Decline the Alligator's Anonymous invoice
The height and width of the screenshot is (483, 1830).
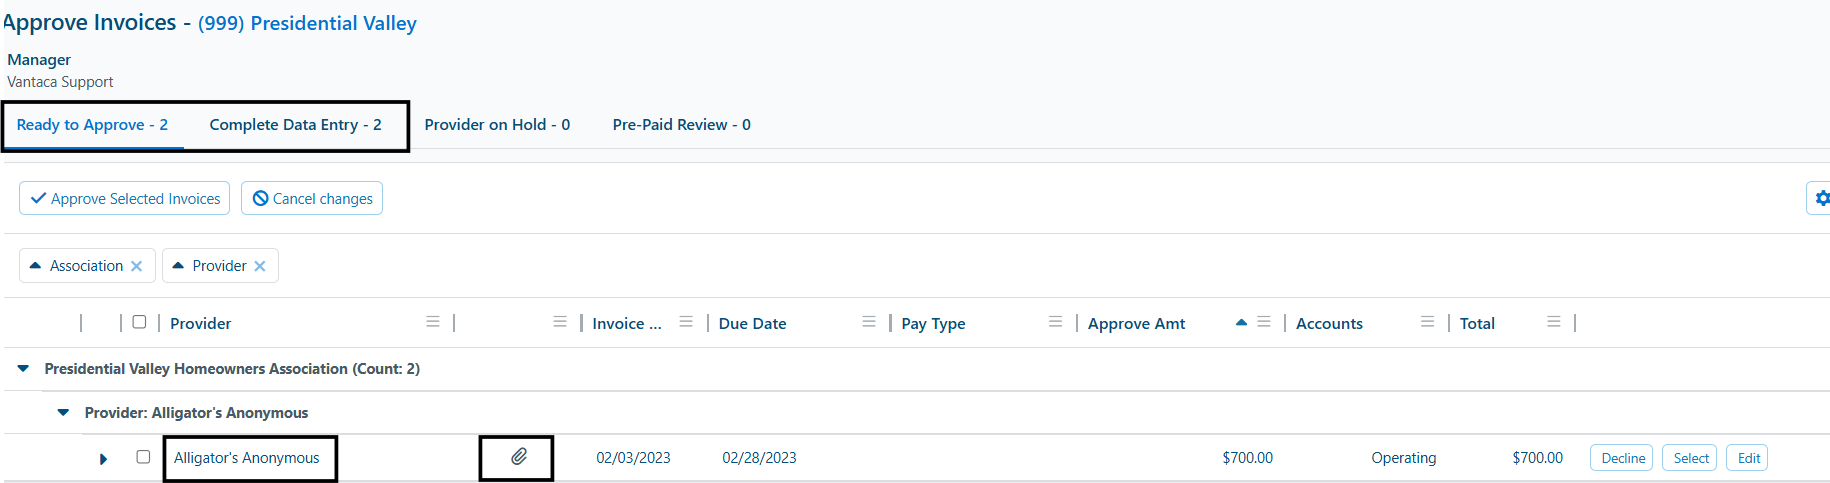[1622, 458]
